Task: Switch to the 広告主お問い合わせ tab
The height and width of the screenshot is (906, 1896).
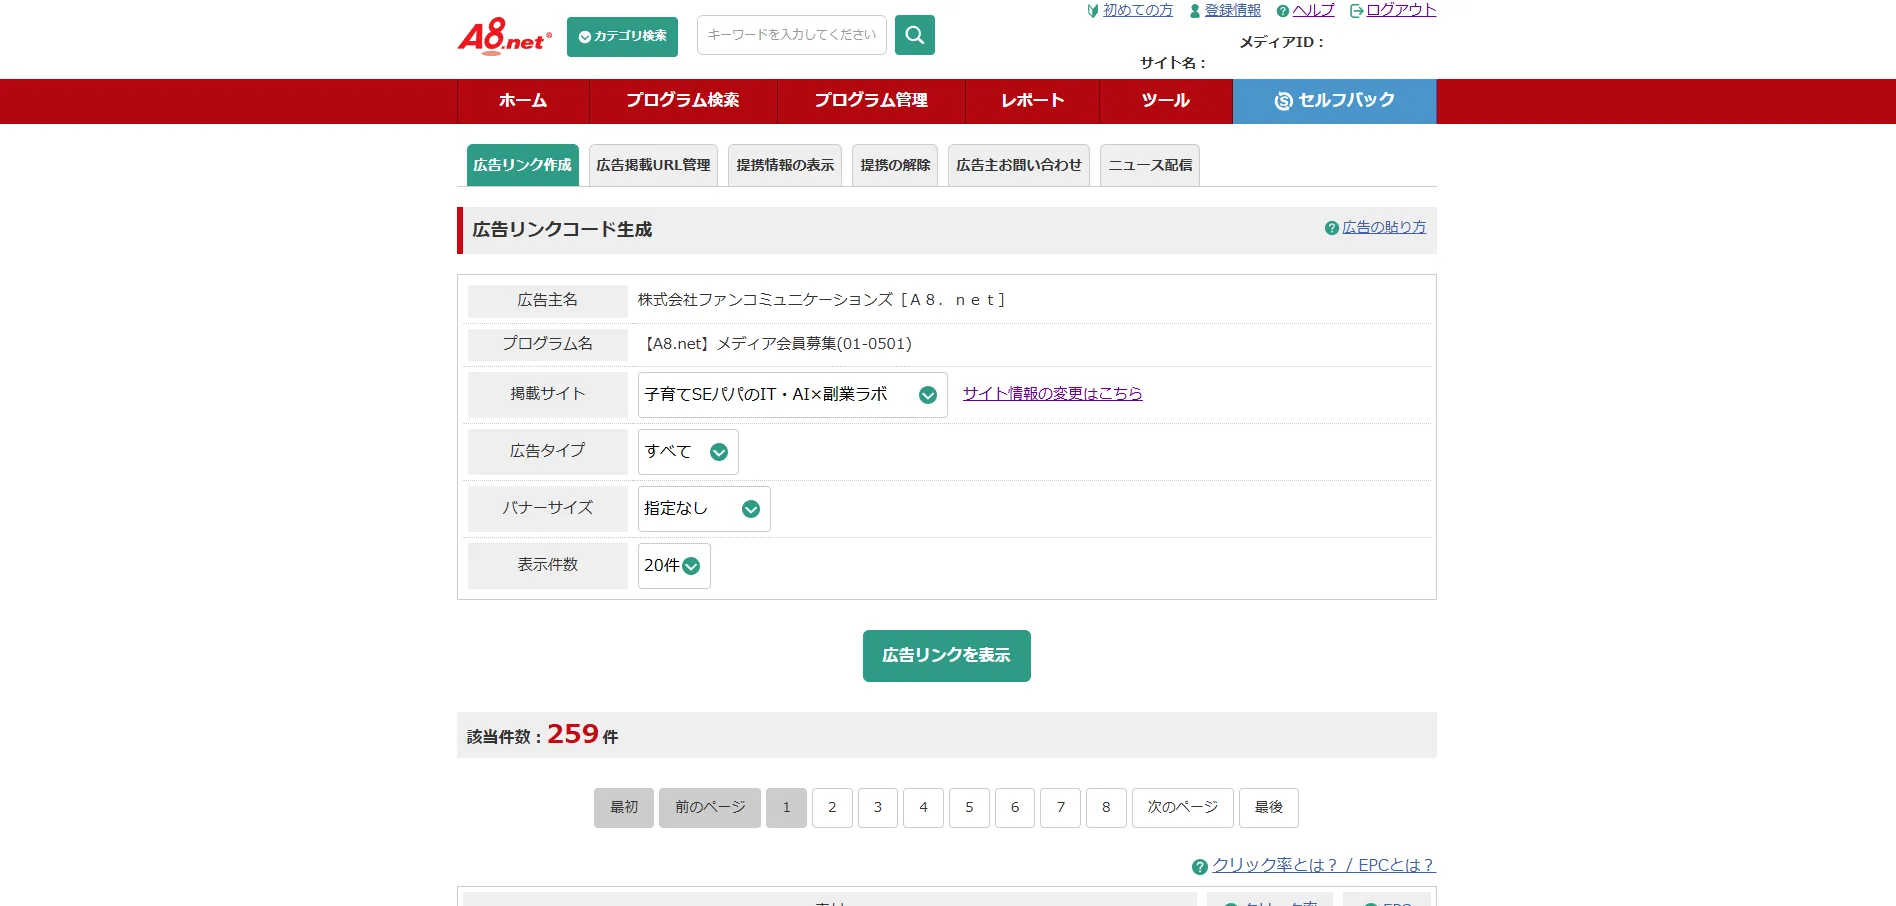Action: click(x=1019, y=165)
